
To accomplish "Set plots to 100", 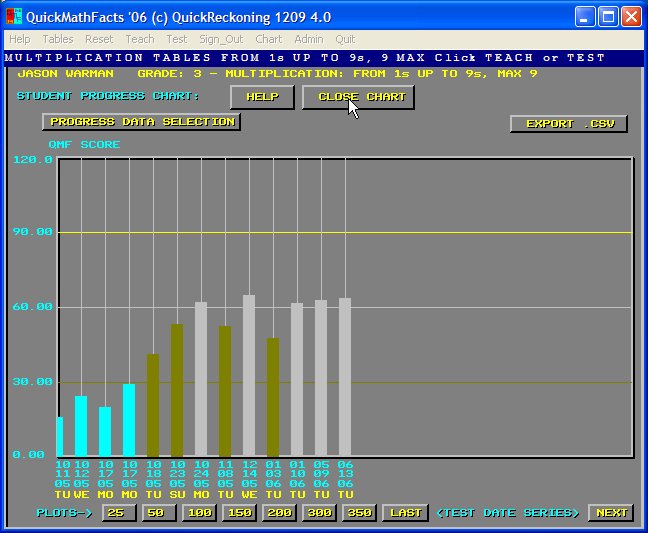I will (198, 513).
